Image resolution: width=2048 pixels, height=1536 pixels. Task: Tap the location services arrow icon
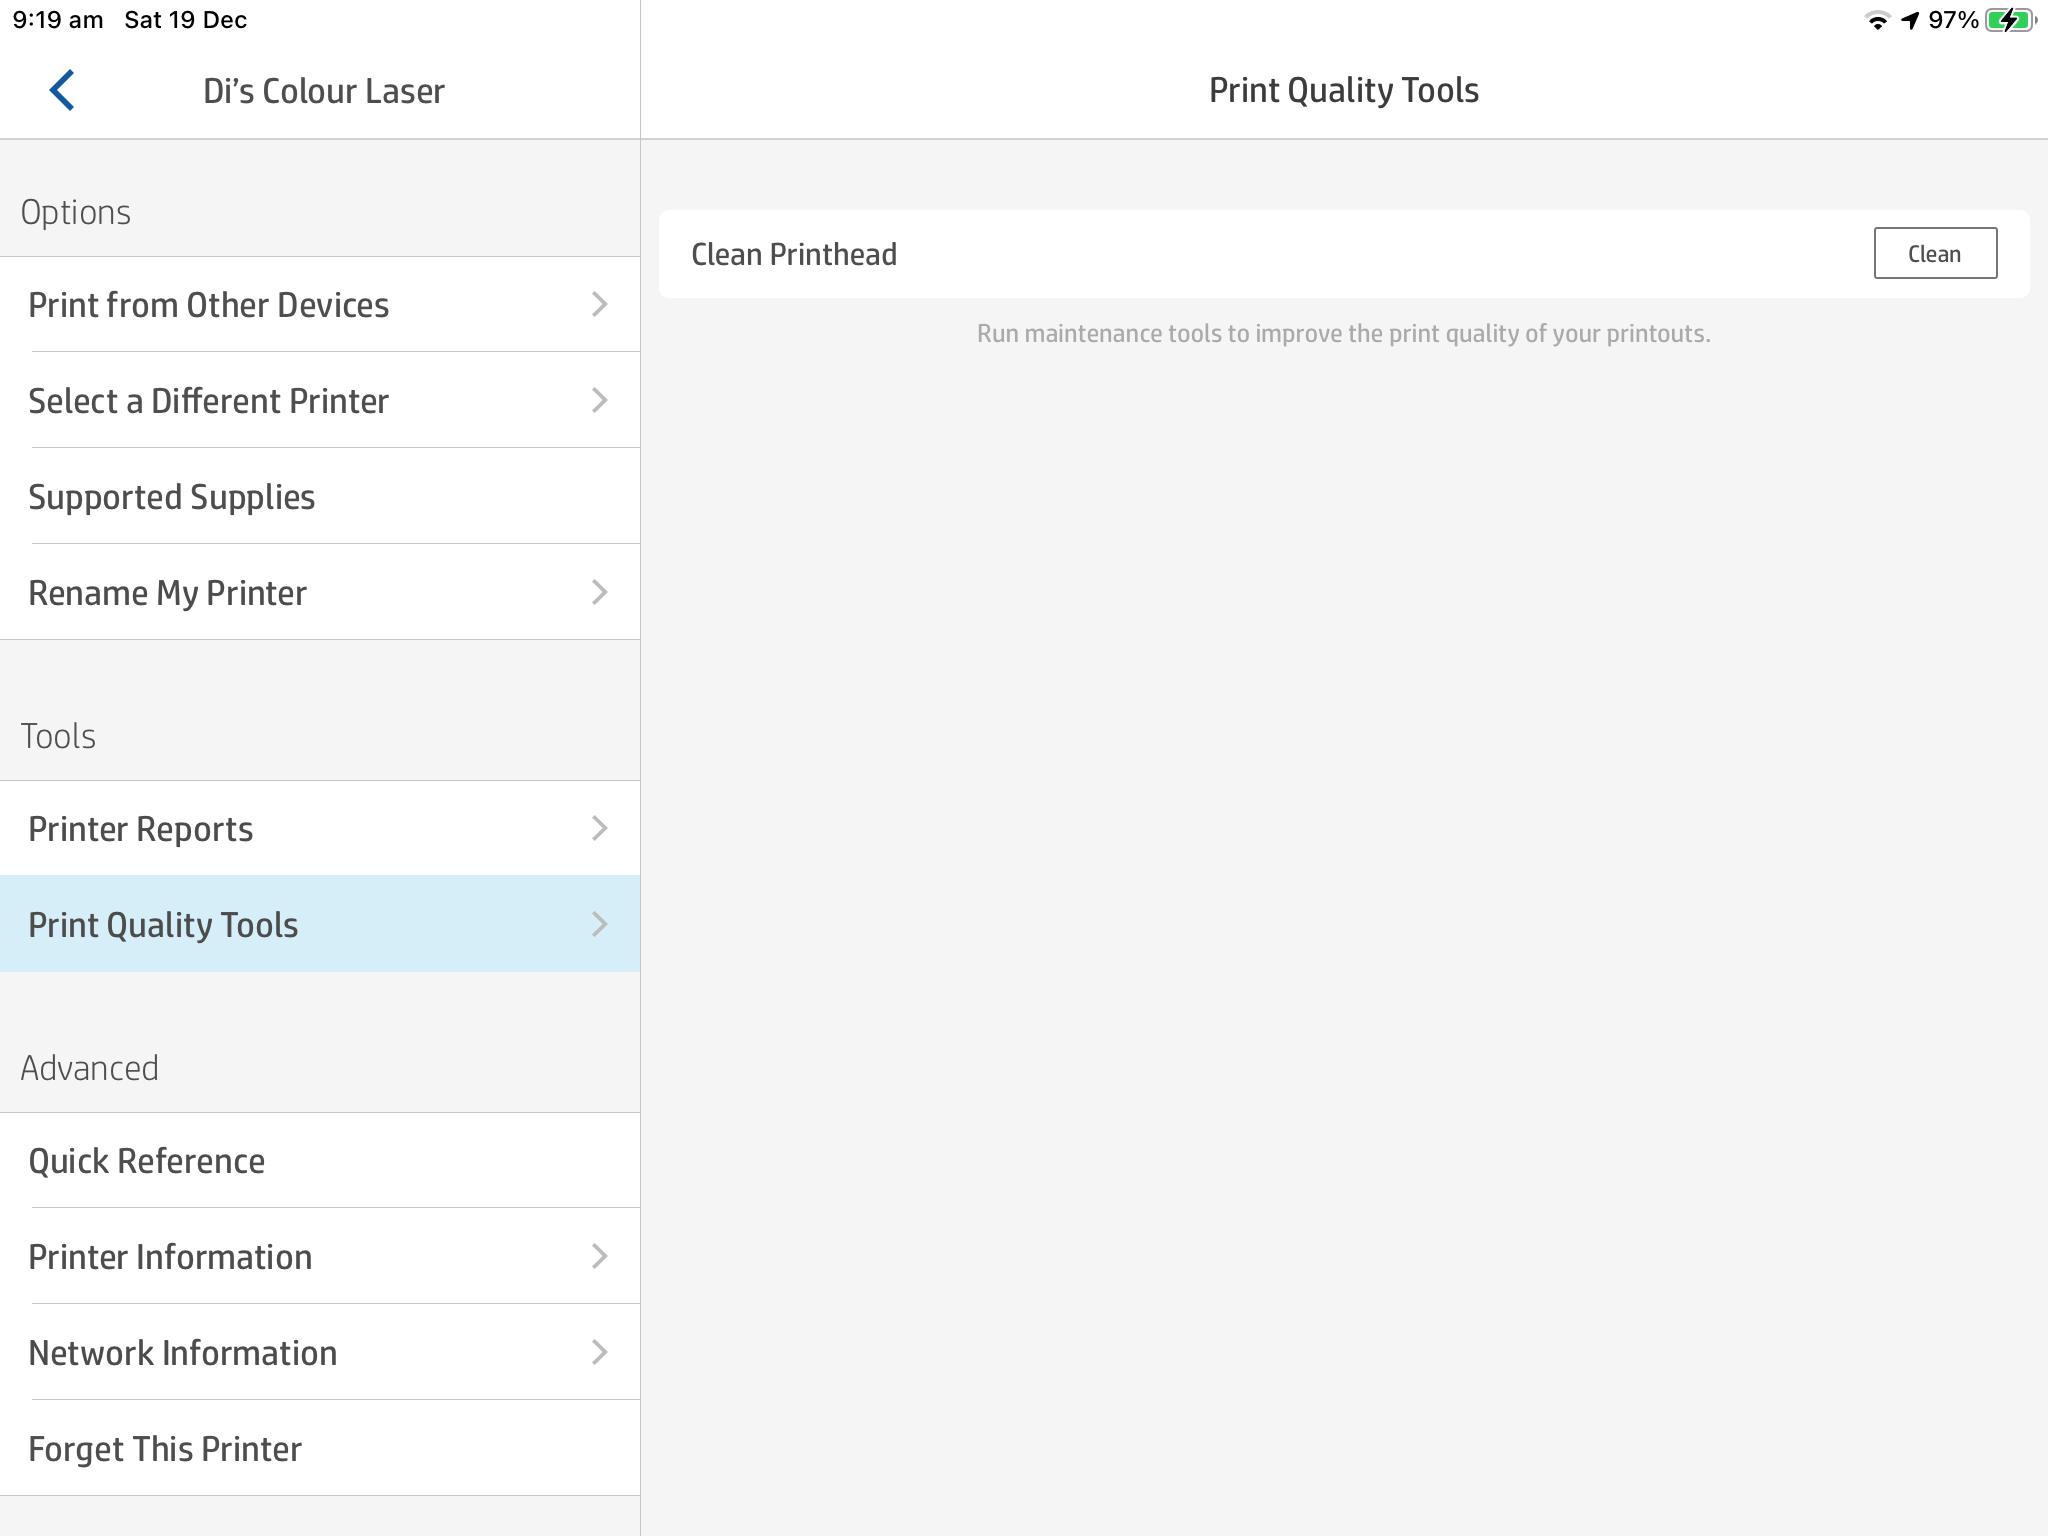[1910, 20]
